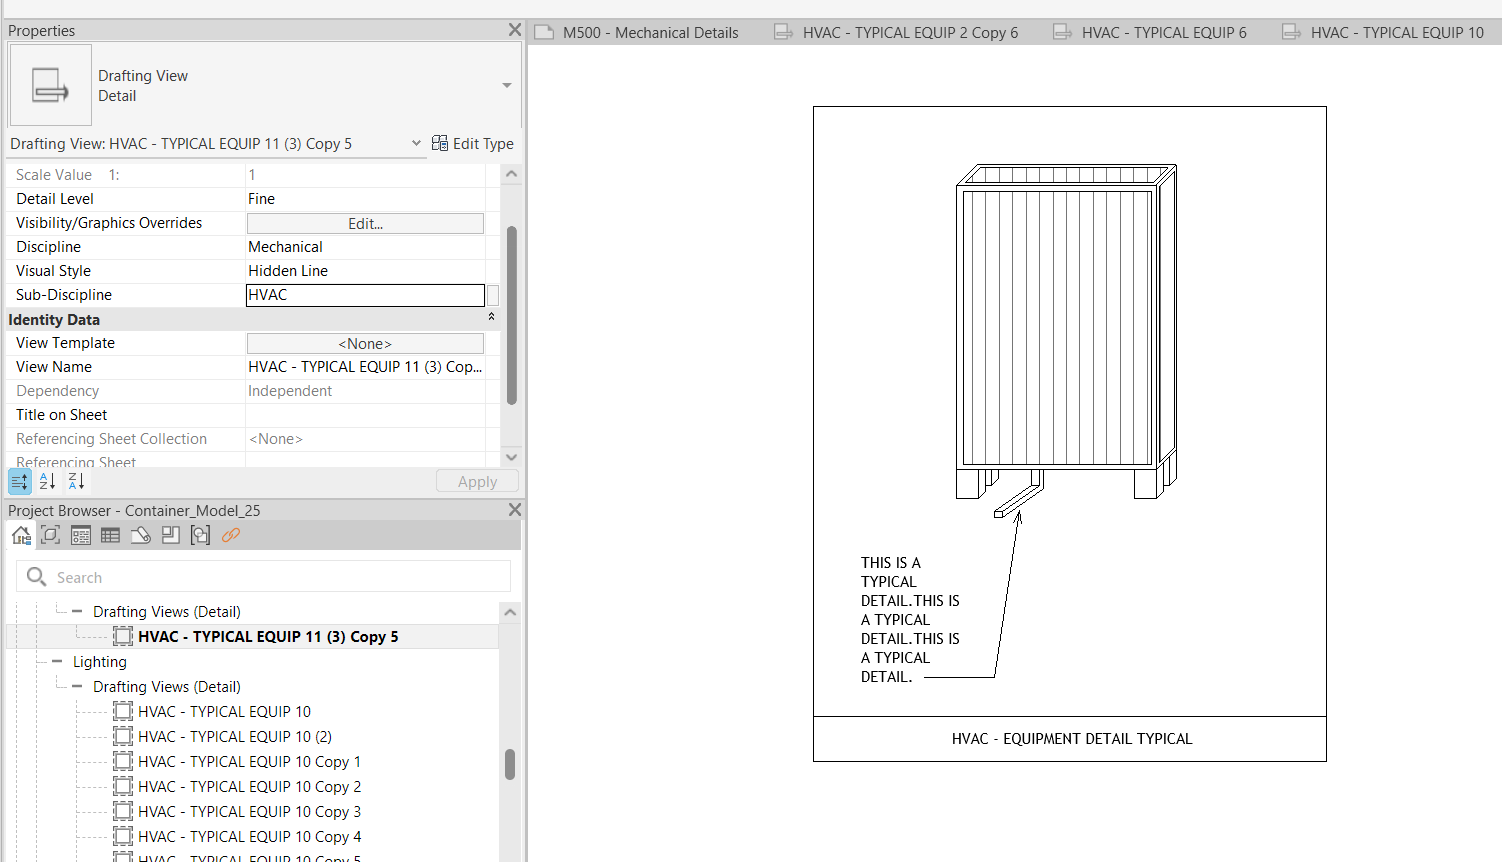The width and height of the screenshot is (1502, 862).
Task: Select HVAC - TYPICAL EQUIP 10 Copy 3
Action: coord(249,812)
